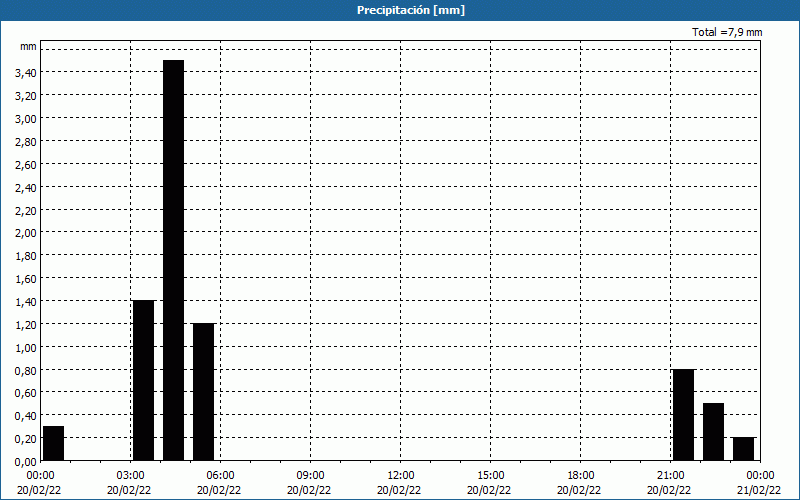The width and height of the screenshot is (800, 500).
Task: Select the 3,50 mm precipitation bar
Action: (x=173, y=260)
